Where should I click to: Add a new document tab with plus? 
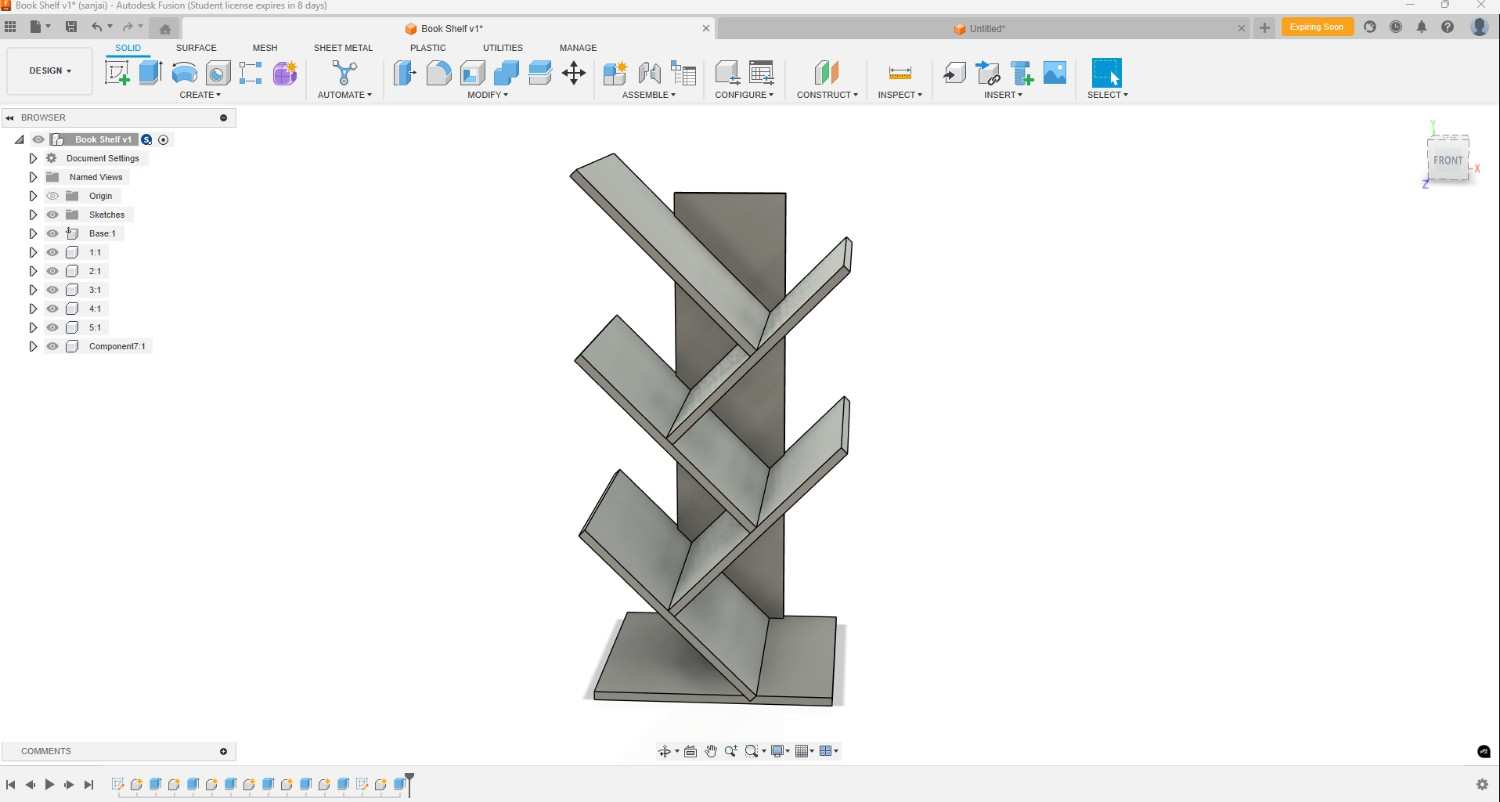click(x=1265, y=28)
